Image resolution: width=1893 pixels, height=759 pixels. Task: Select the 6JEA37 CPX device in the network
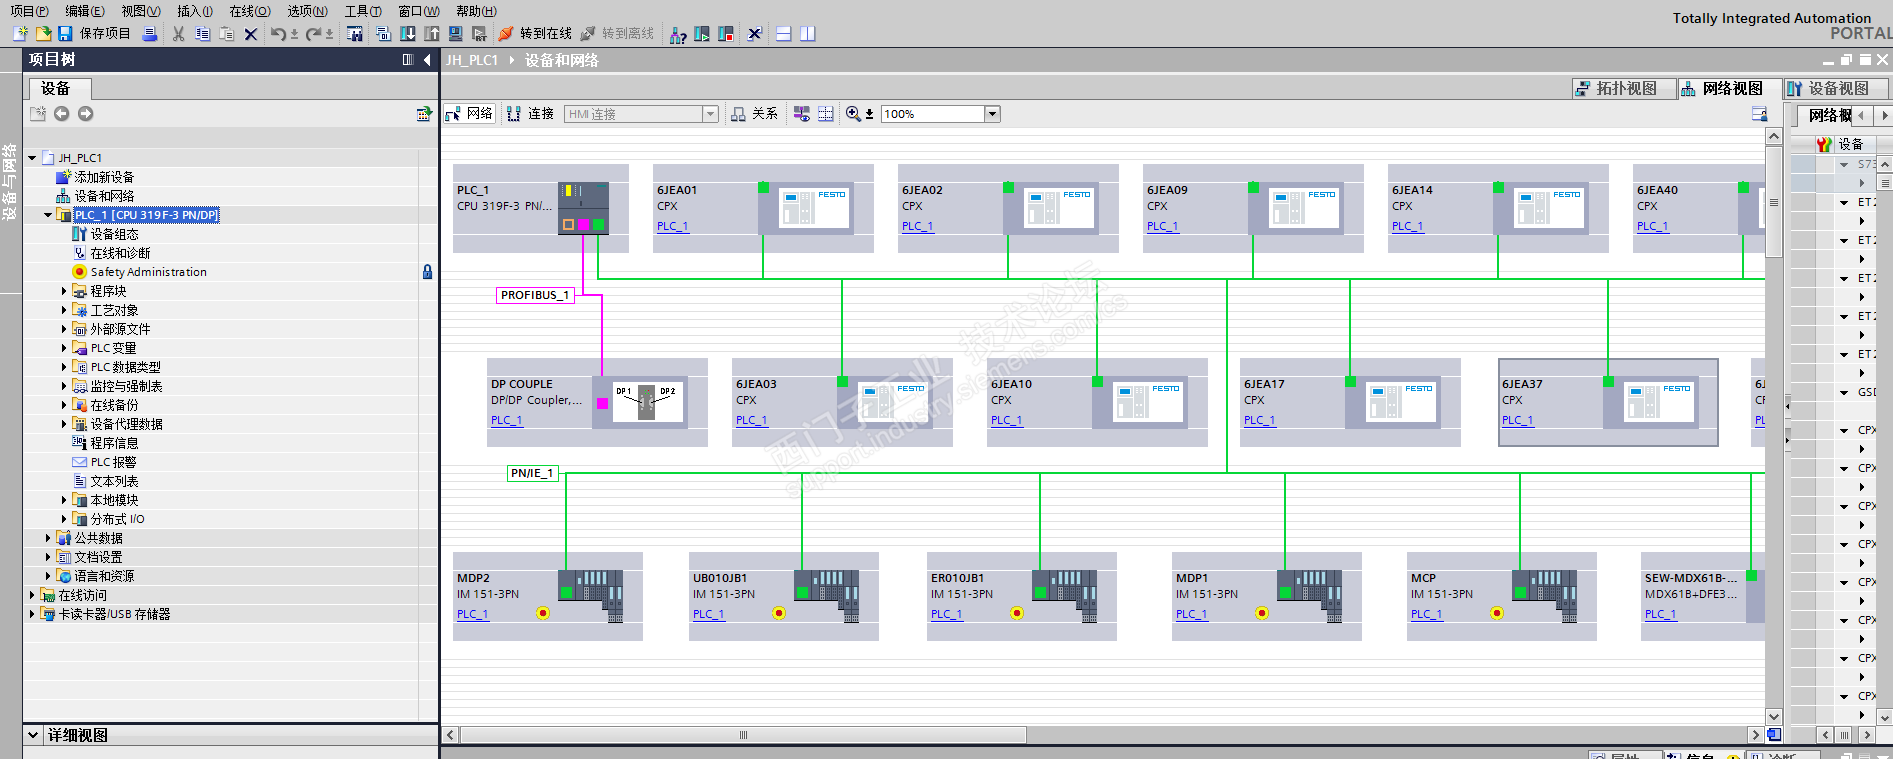click(x=1608, y=402)
